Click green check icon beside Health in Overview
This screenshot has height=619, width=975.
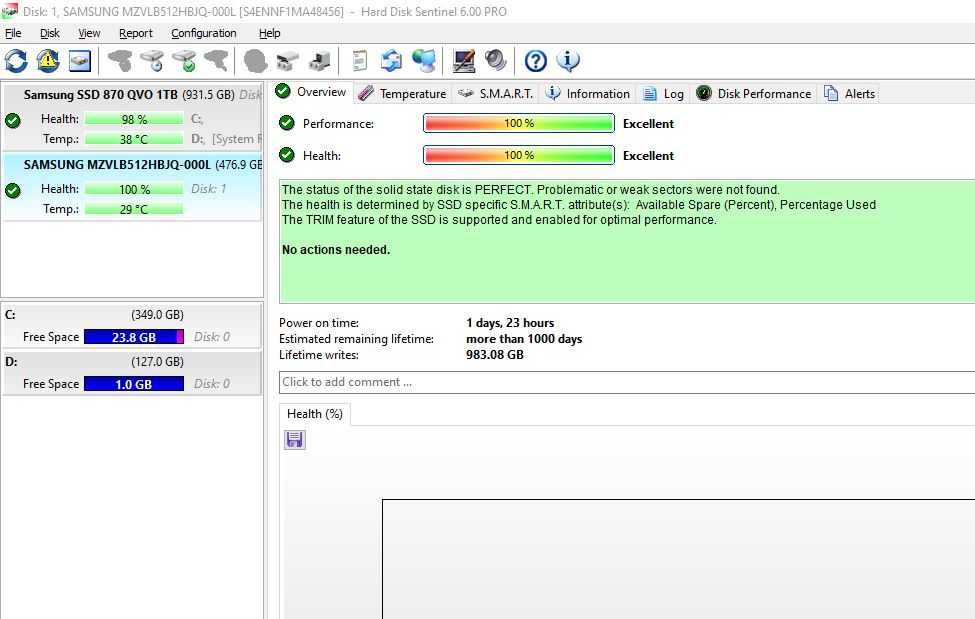tap(287, 155)
